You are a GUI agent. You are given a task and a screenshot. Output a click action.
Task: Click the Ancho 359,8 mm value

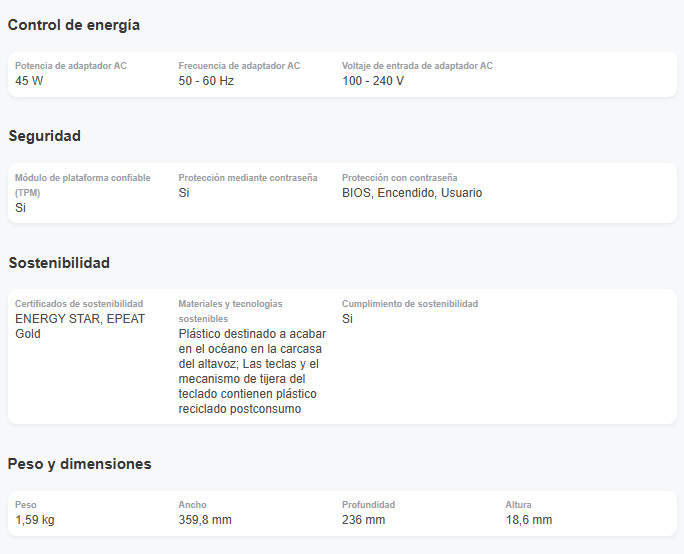coord(205,520)
